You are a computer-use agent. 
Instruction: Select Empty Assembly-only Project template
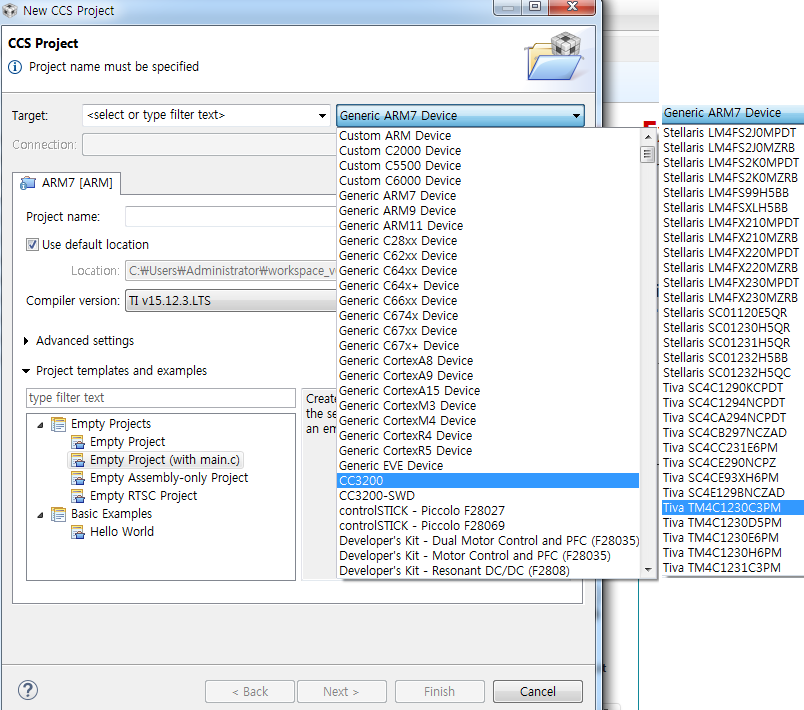tap(169, 478)
